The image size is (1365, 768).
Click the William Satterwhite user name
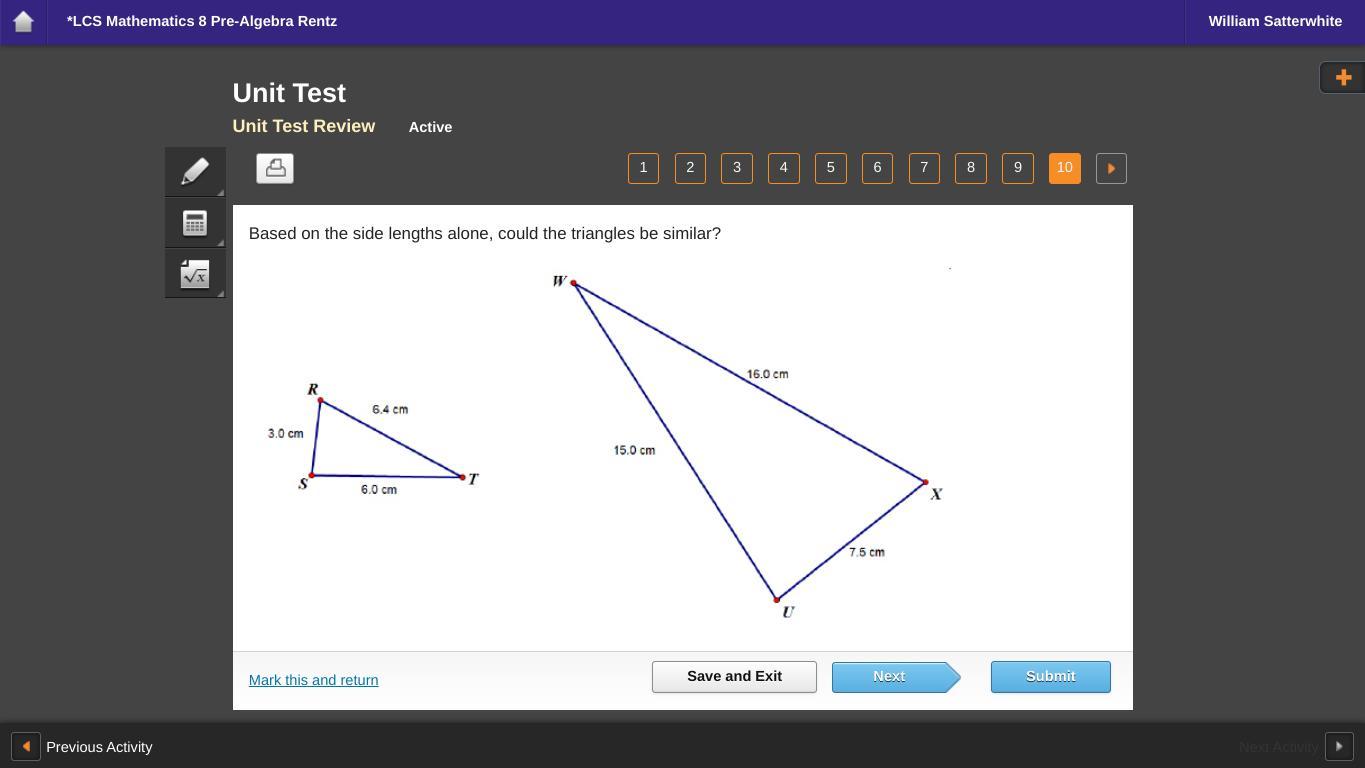click(1274, 21)
